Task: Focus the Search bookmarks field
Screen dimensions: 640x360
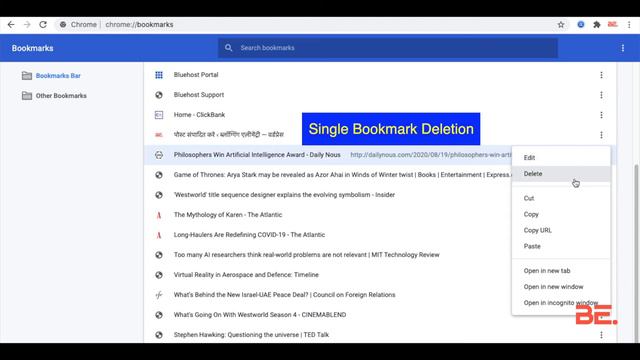Action: pyautogui.click(x=388, y=48)
